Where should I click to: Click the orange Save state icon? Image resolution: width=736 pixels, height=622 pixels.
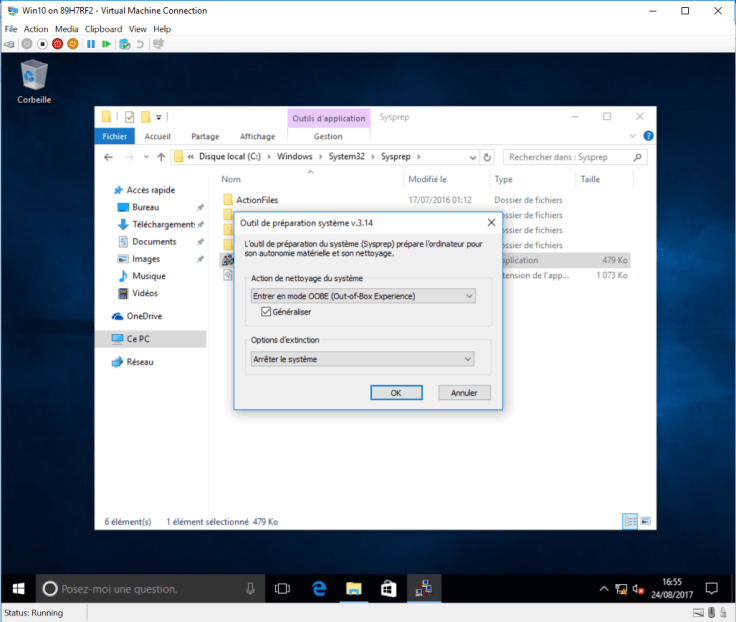coord(73,44)
